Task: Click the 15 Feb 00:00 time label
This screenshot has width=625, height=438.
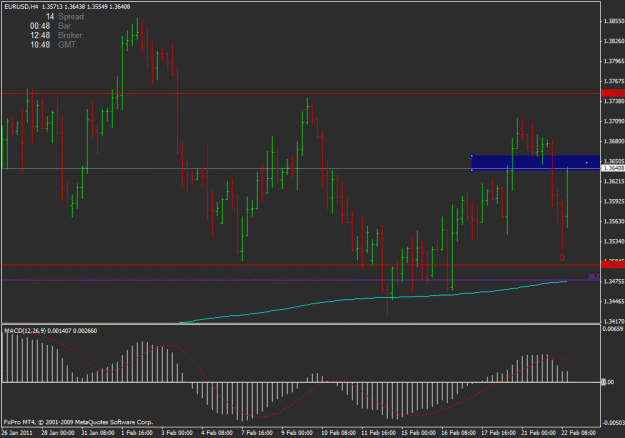Action: point(419,433)
